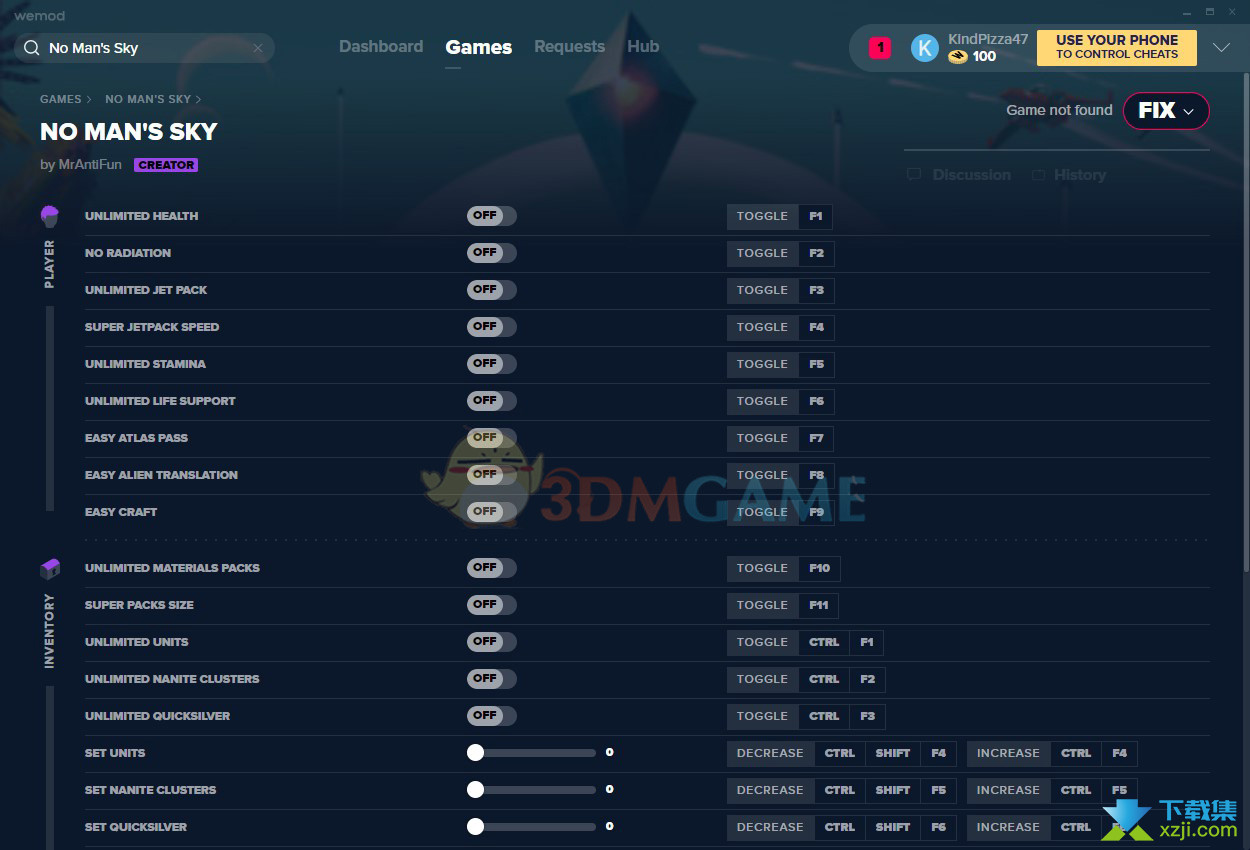1250x850 pixels.
Task: Enable Unlimited Jet Pack cheat
Action: coord(492,290)
